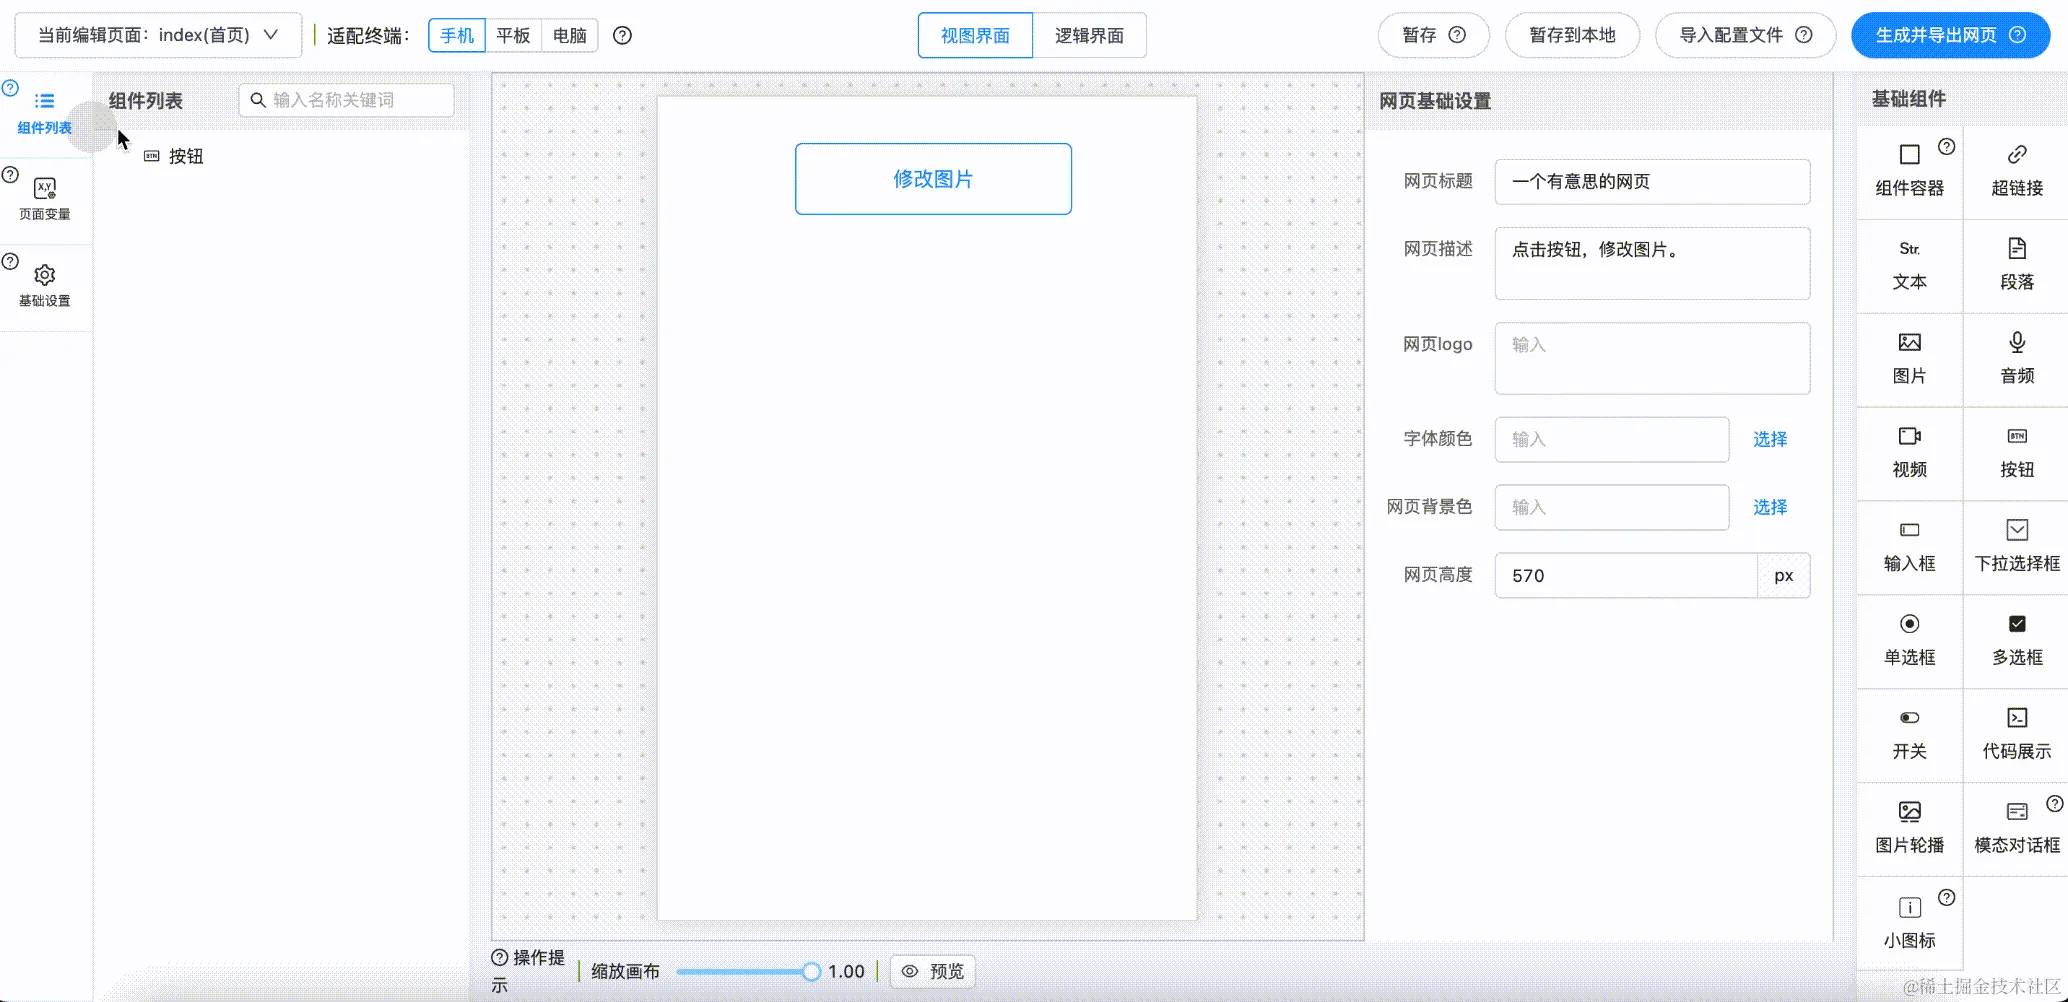Switch to the 电脑 device tab
Image resolution: width=2068 pixels, height=1002 pixels.
pyautogui.click(x=569, y=35)
